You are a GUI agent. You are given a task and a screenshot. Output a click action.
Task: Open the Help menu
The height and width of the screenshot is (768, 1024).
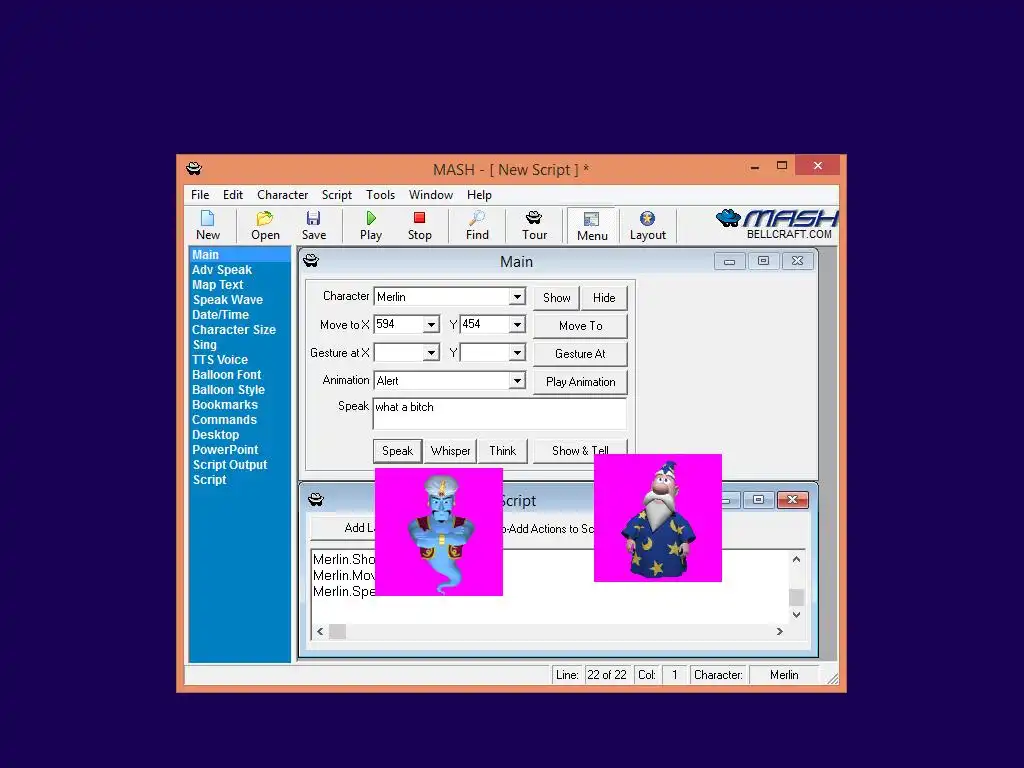[x=479, y=195]
